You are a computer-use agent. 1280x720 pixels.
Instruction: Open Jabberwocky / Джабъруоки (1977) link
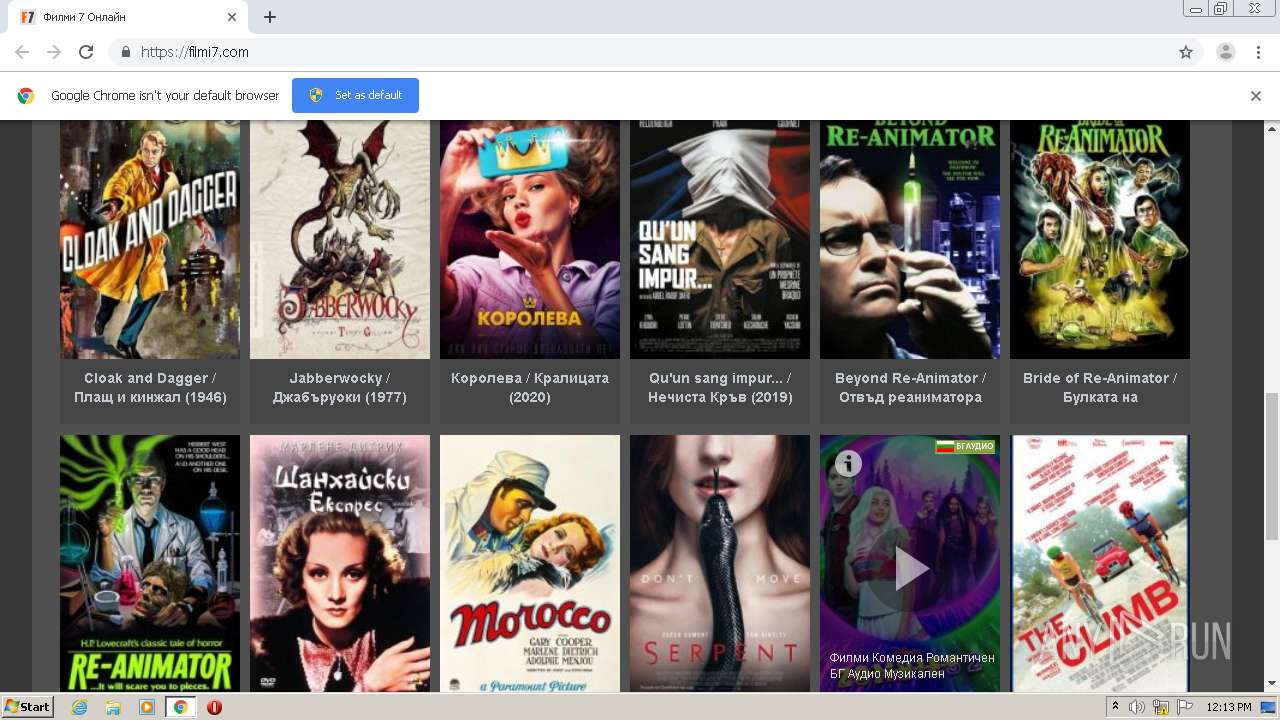pos(340,388)
